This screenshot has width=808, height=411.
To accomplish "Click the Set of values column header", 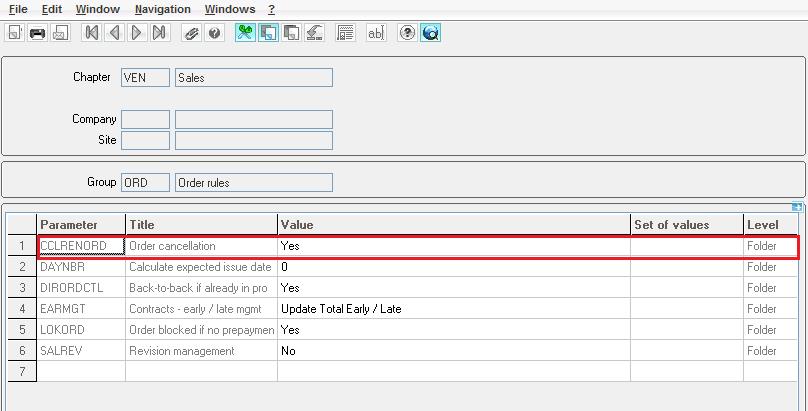I will coord(687,225).
